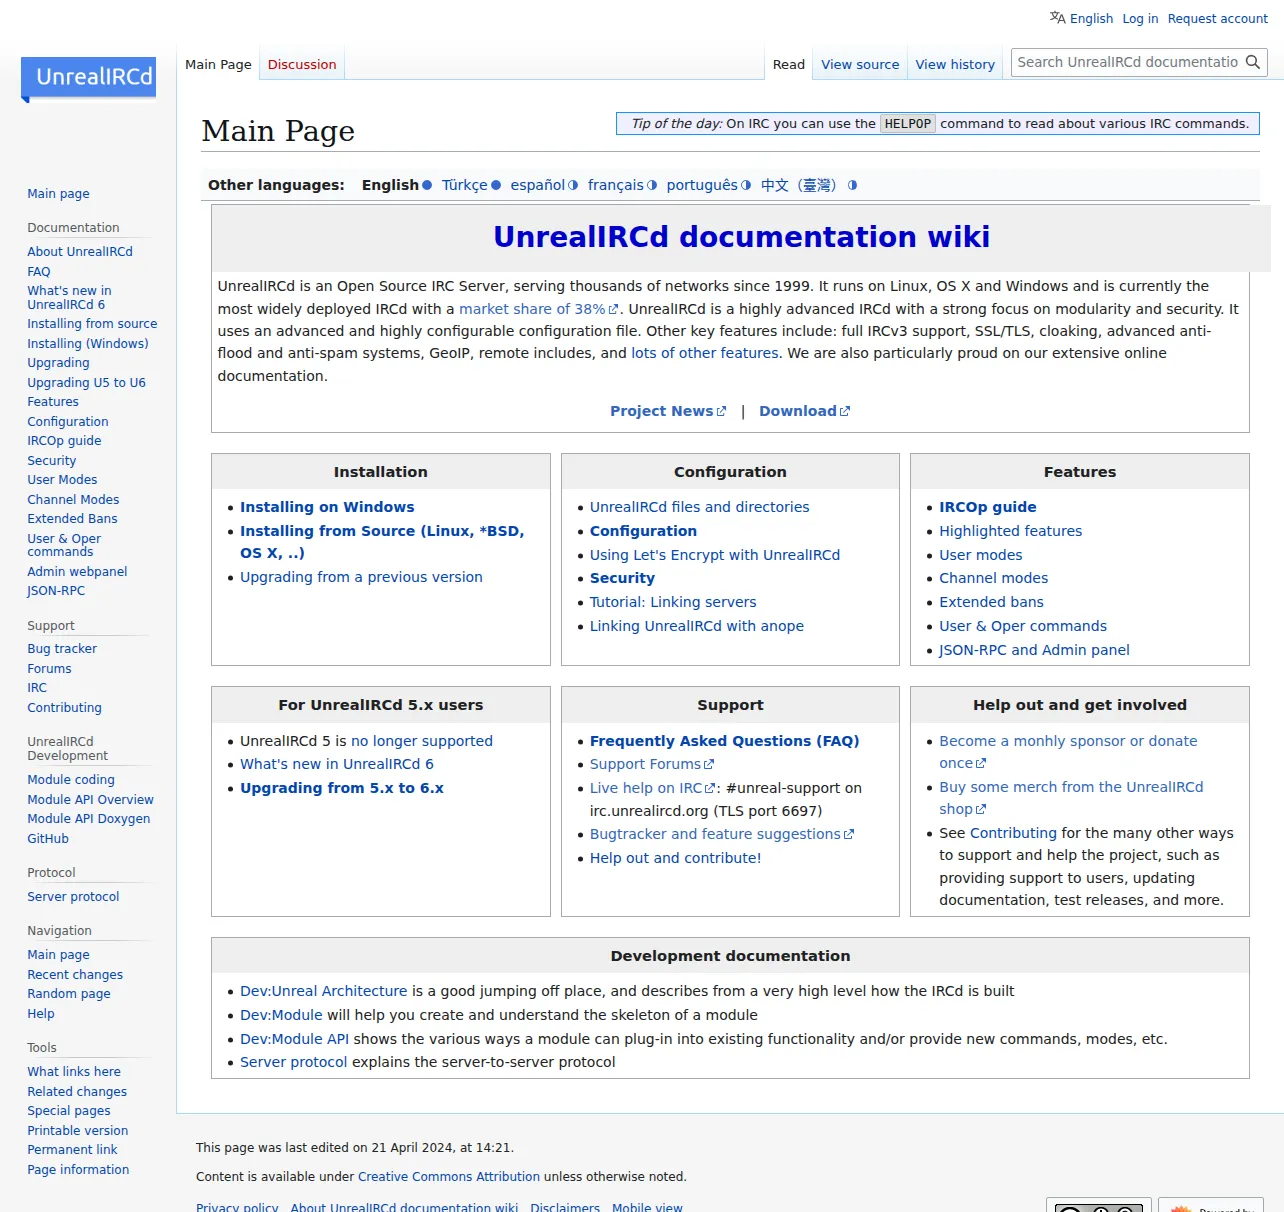
Task: Open Bug tracker in sidebar
Action: 62,649
